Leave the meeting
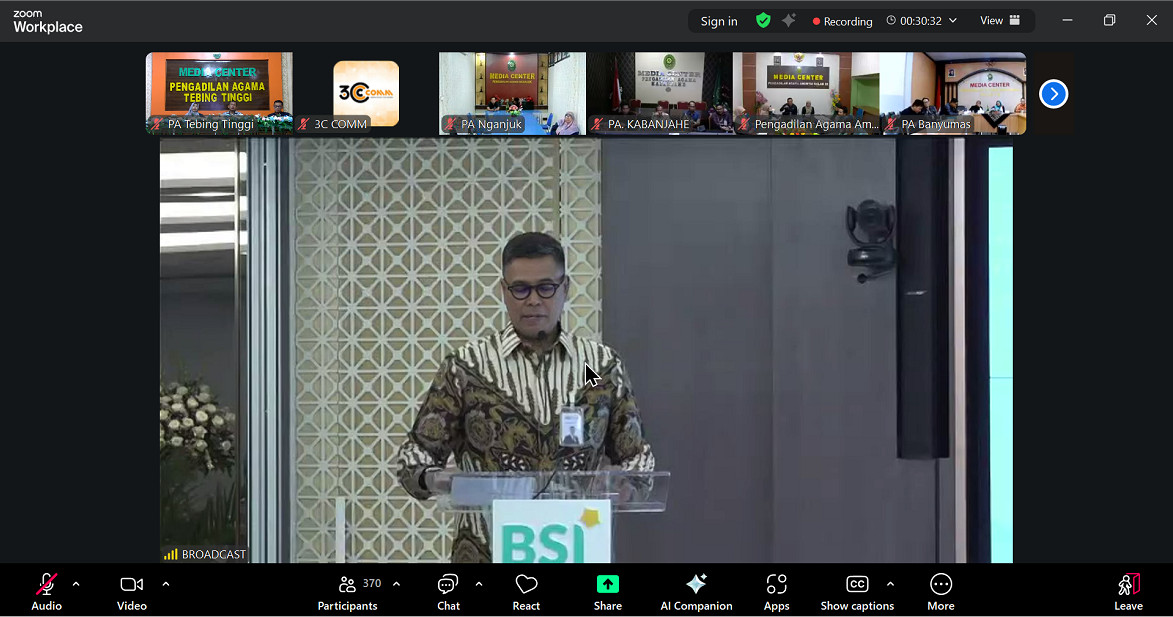This screenshot has width=1173, height=617. tap(1128, 591)
